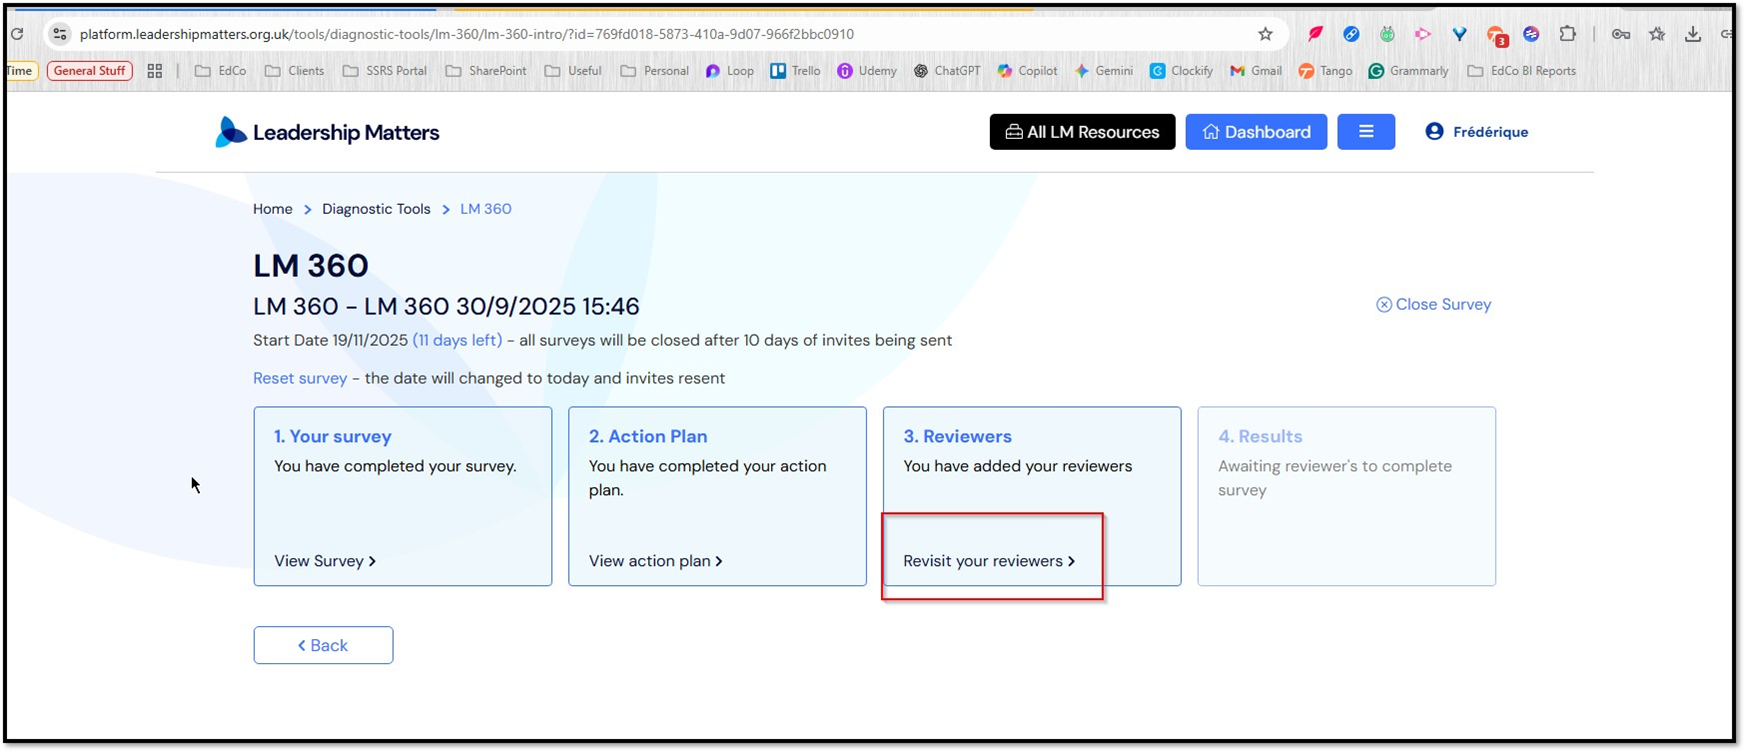Viewport: 1746px width, 753px height.
Task: Open the Clockify bookmark
Action: point(1181,71)
